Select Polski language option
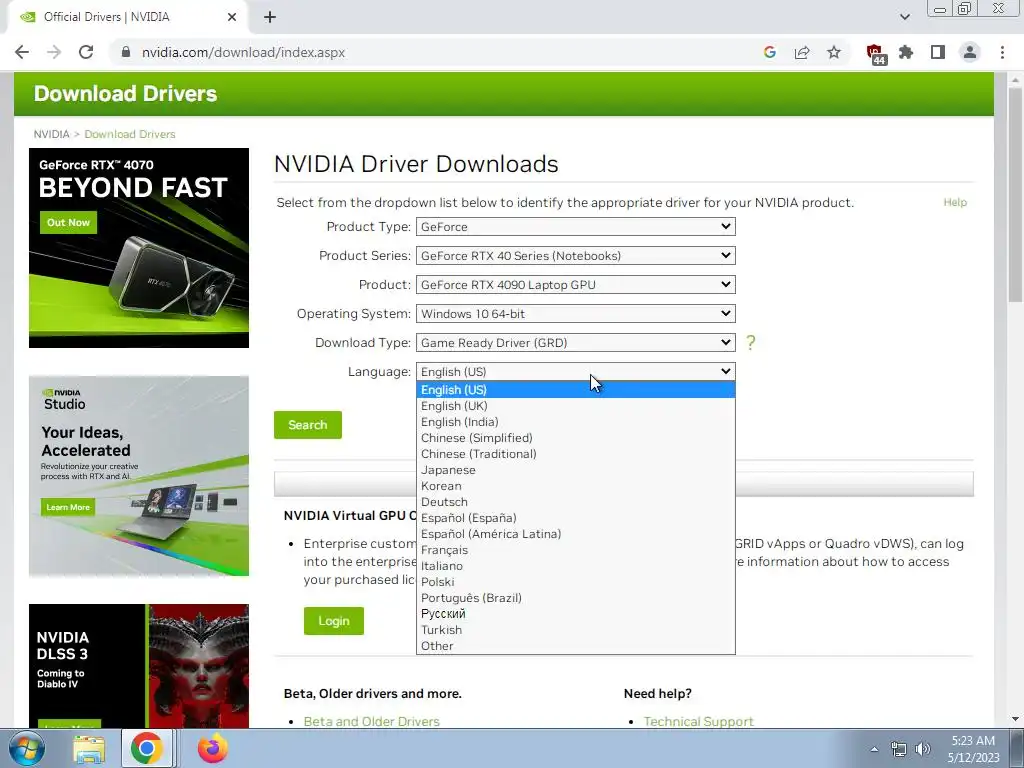 575,582
